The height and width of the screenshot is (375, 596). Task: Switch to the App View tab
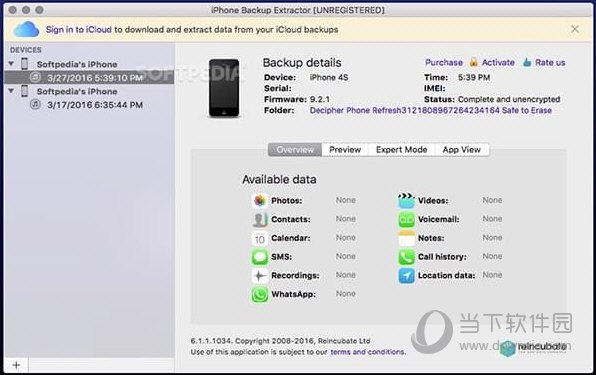tap(461, 150)
